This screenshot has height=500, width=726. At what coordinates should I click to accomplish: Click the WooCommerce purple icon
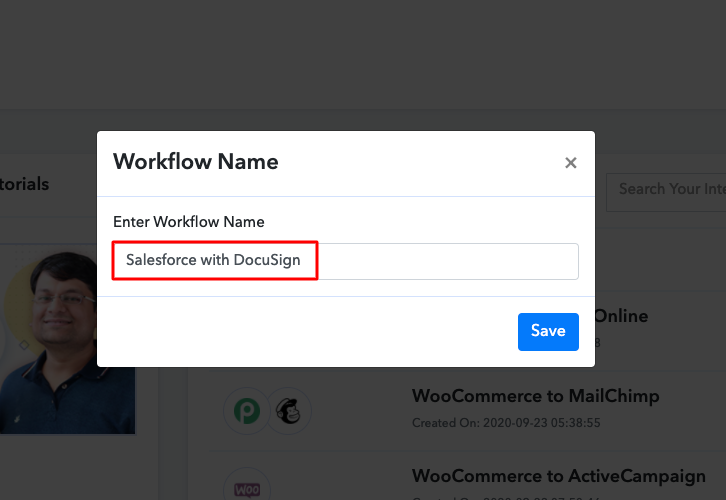pyautogui.click(x=247, y=489)
